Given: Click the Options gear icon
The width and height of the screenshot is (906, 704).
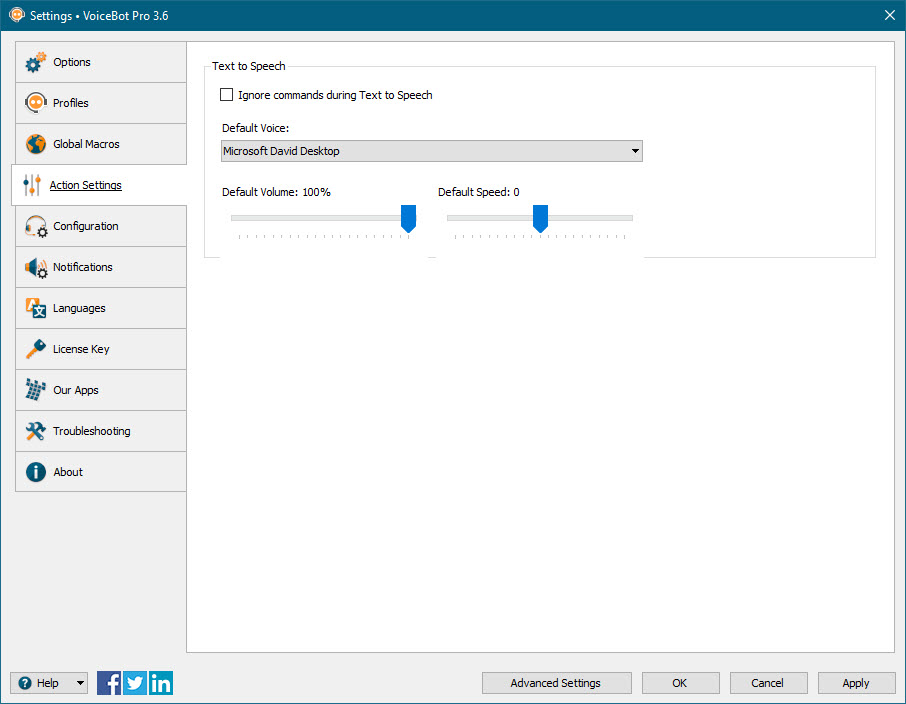Looking at the screenshot, I should (35, 62).
